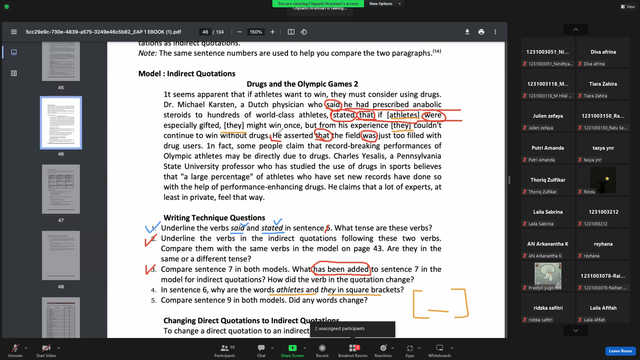Show page thumbnails view in sidebar
This screenshot has height=360, width=640.
(14, 52)
